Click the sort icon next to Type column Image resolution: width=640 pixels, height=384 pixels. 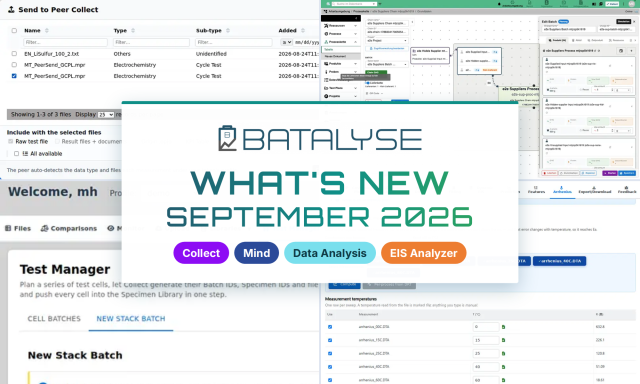(133, 31)
